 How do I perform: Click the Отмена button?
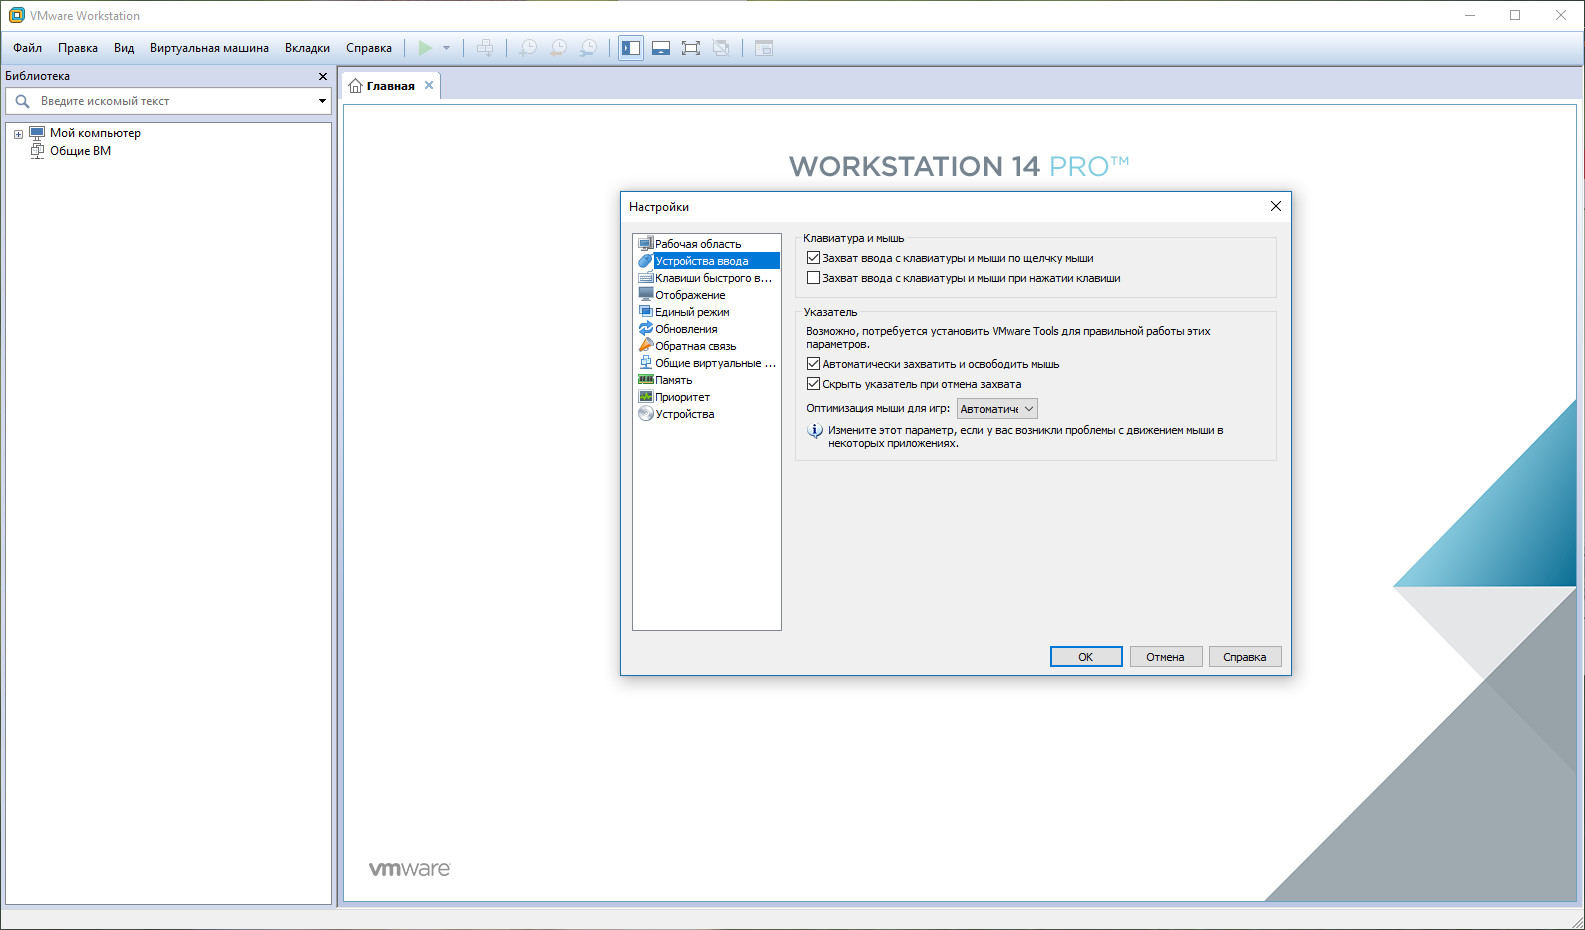pyautogui.click(x=1165, y=657)
